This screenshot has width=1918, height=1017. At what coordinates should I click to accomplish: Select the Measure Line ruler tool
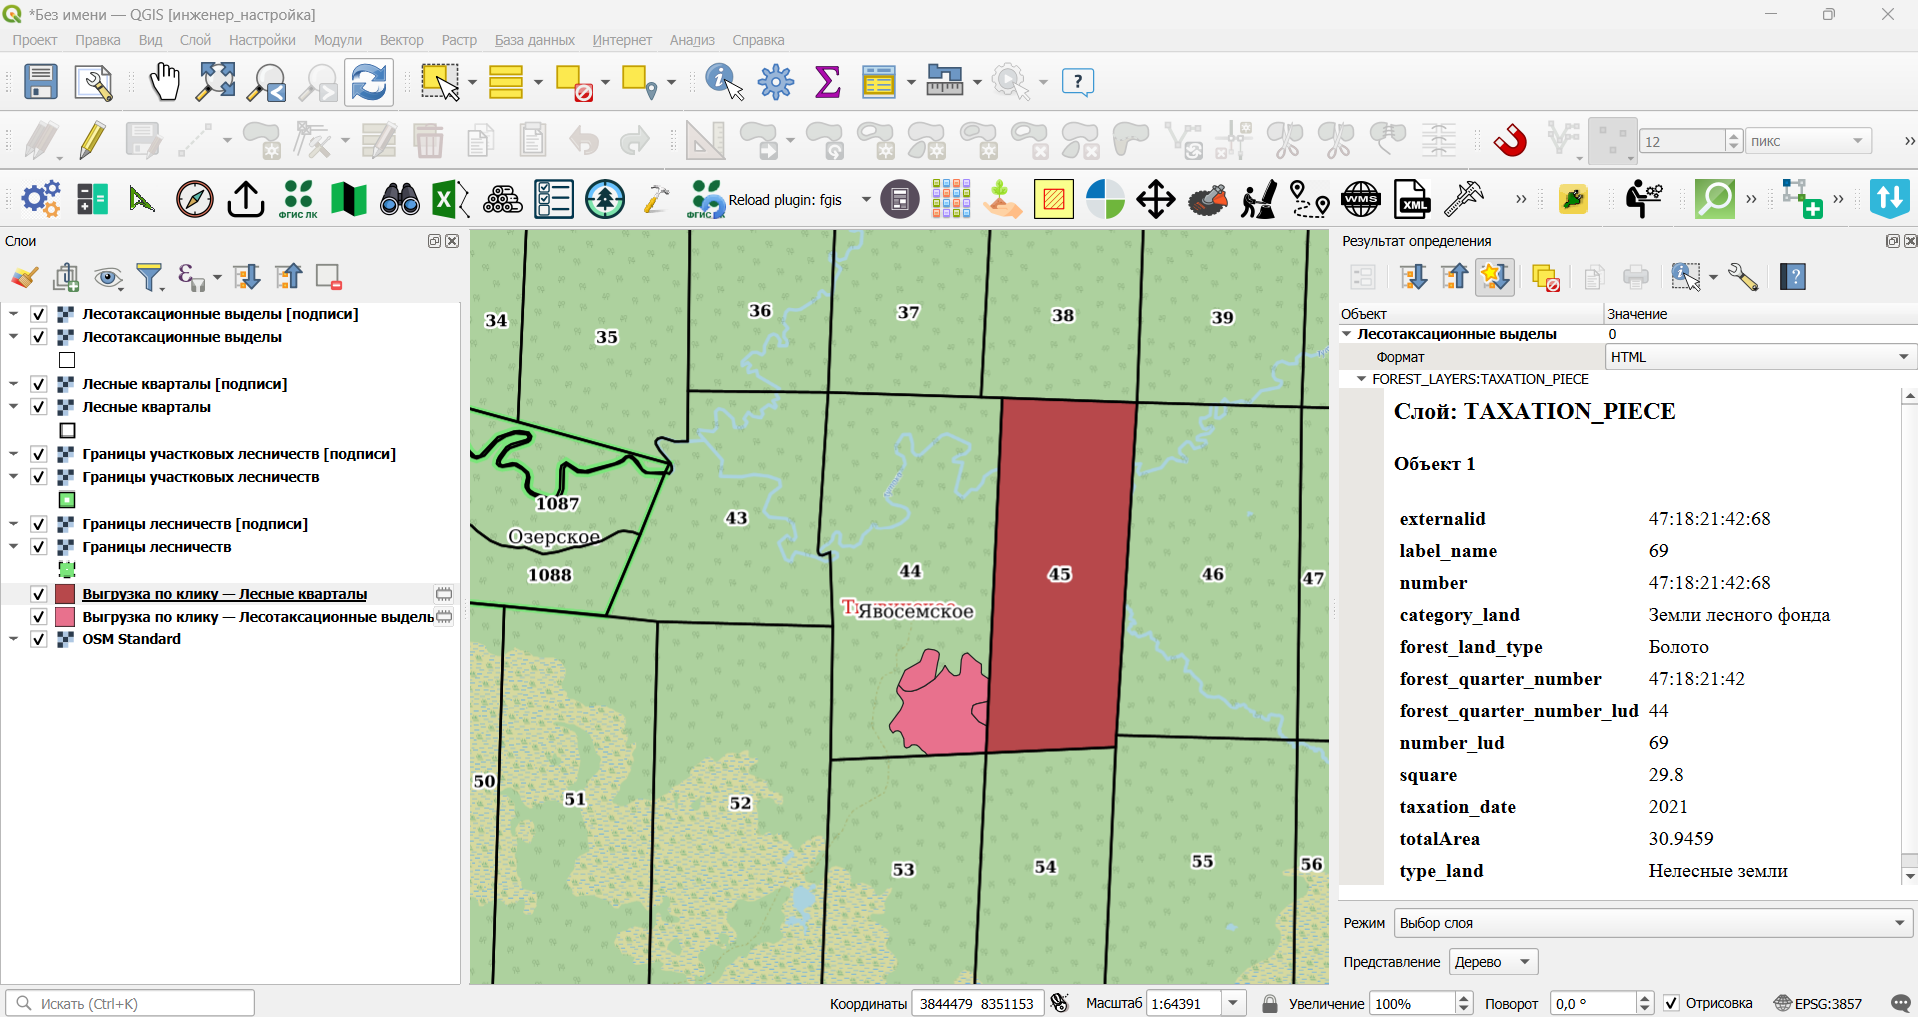pos(945,82)
